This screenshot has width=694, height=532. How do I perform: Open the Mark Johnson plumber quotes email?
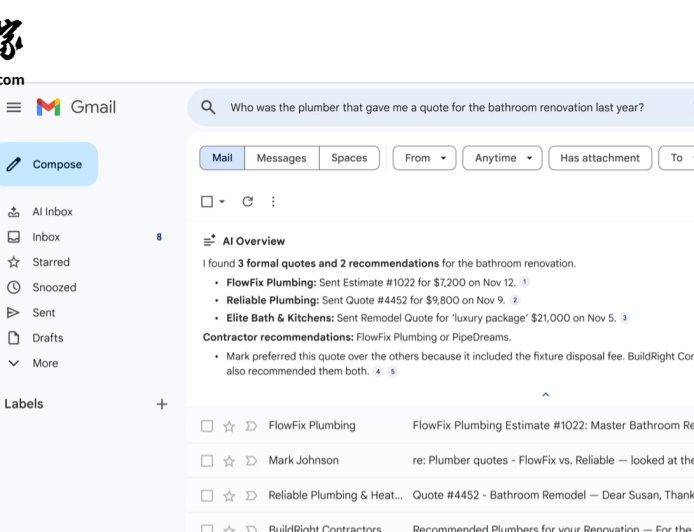(x=441, y=460)
